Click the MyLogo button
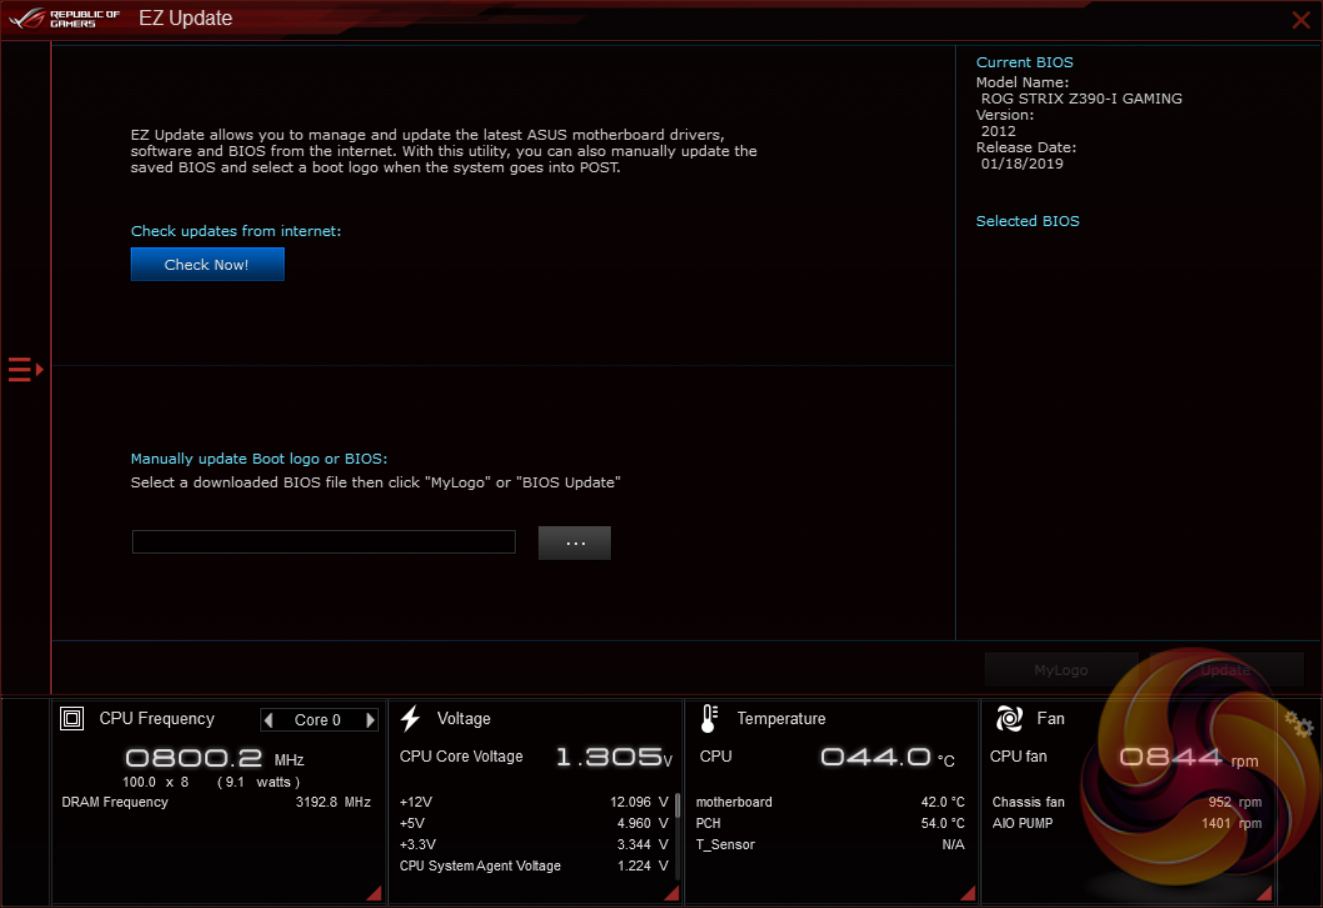The height and width of the screenshot is (908, 1323). pos(1061,670)
